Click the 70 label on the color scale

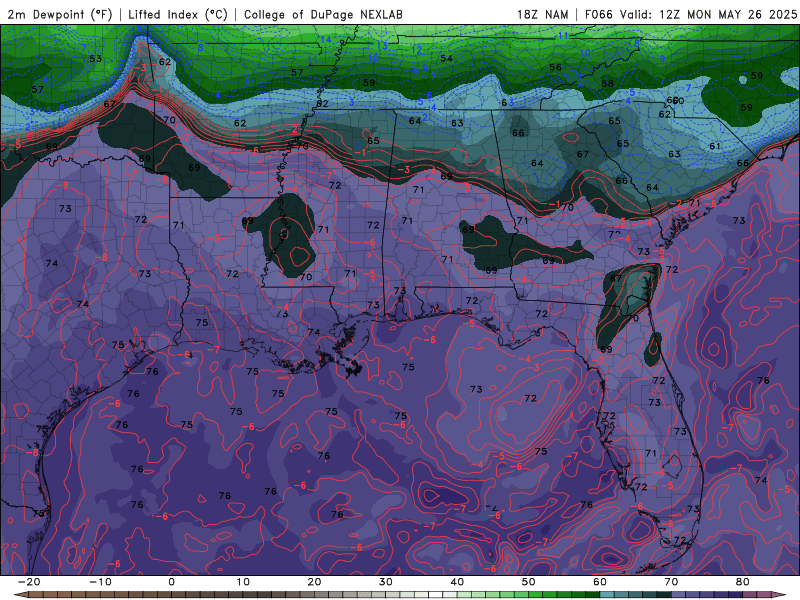pos(671,582)
